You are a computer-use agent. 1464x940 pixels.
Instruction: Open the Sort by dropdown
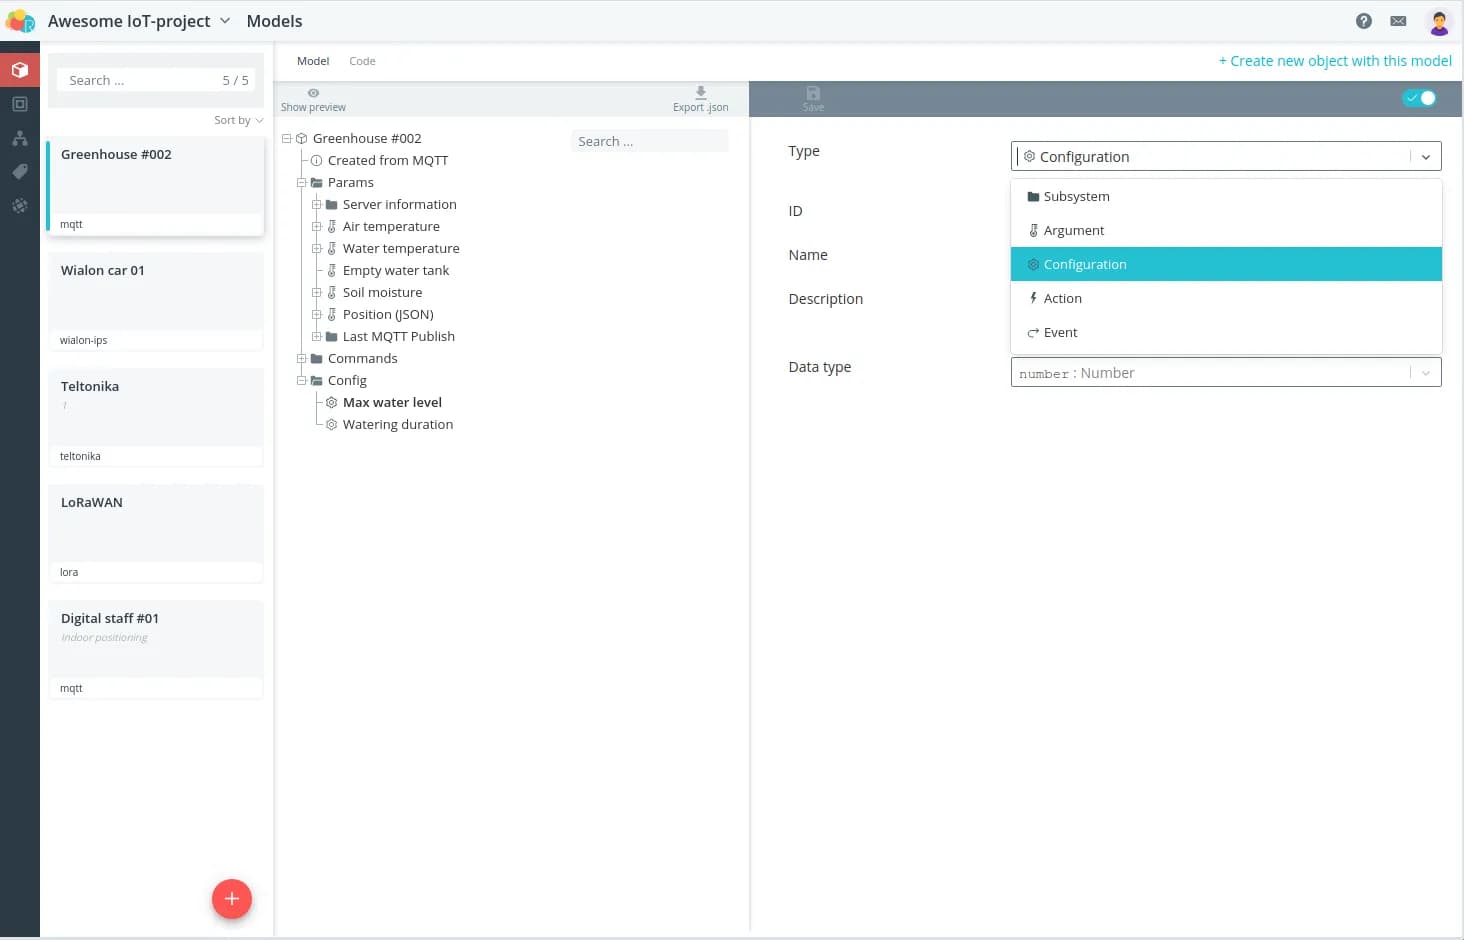238,120
